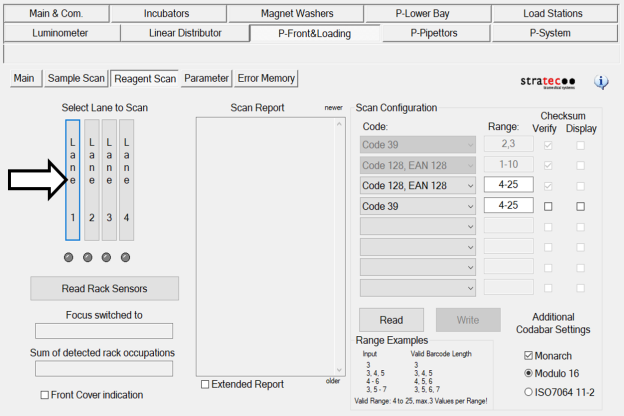Enable the Extended Report checkbox
Image resolution: width=624 pixels, height=416 pixels.
(205, 384)
